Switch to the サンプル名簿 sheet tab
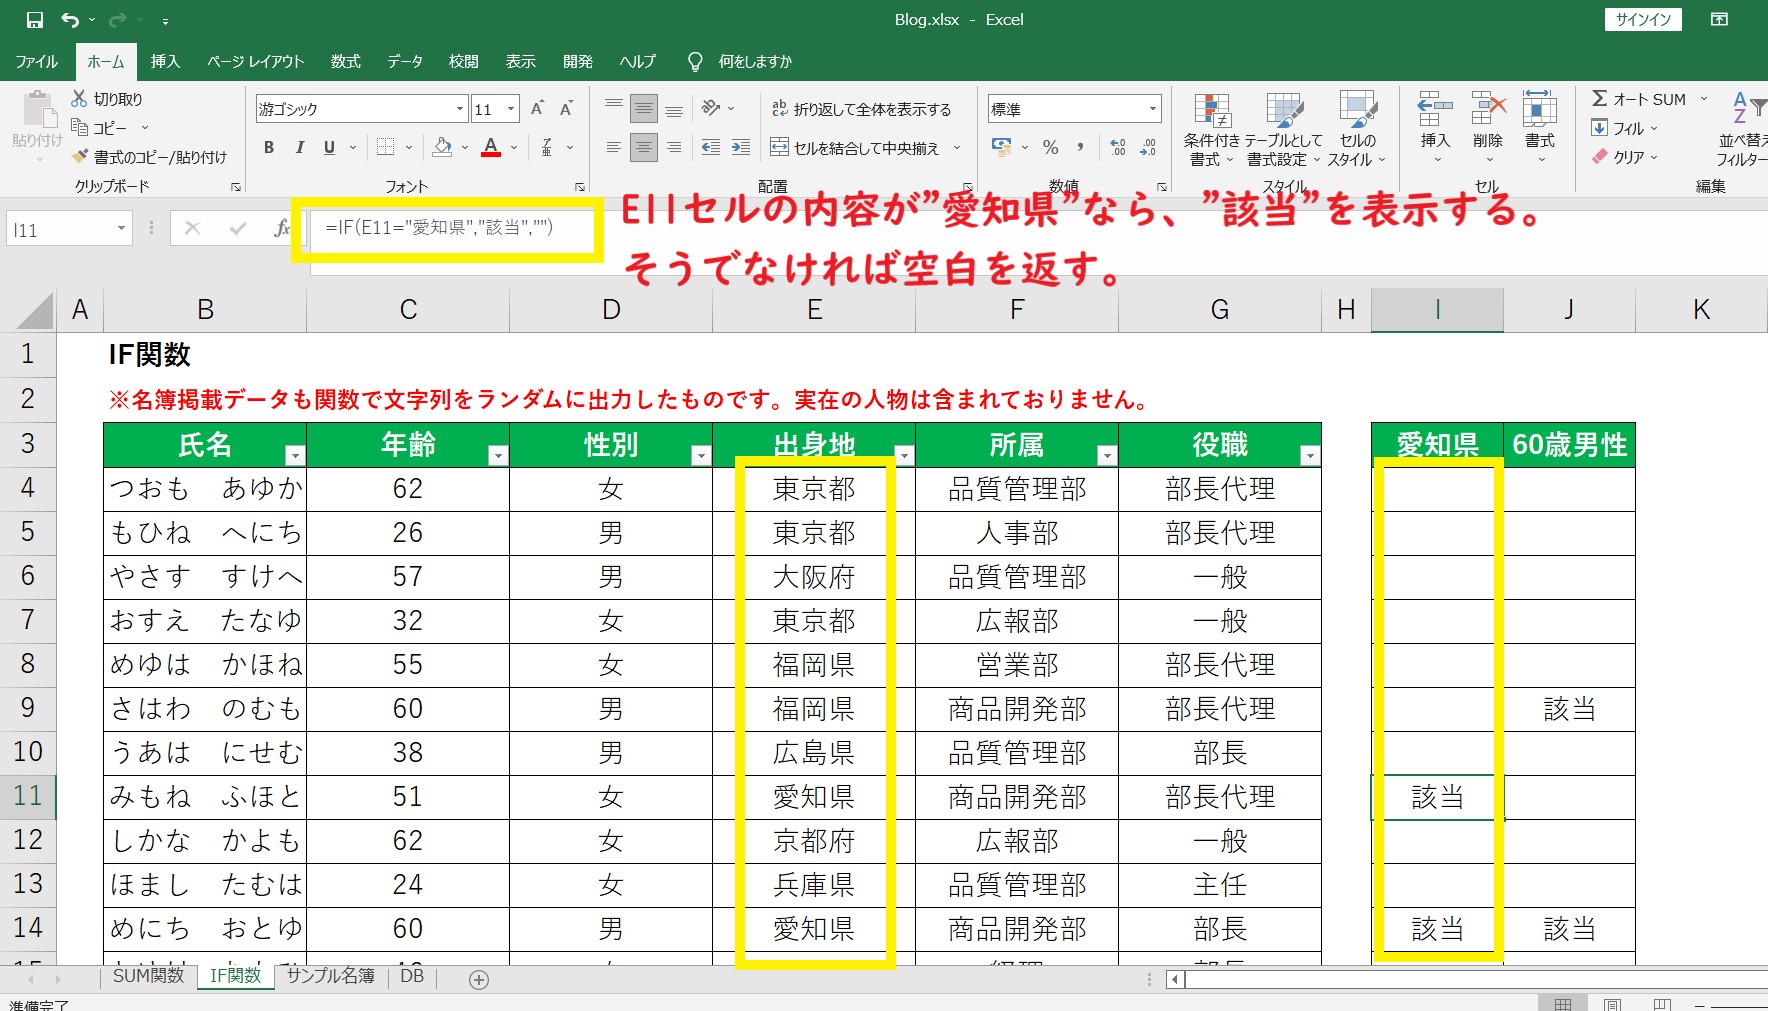This screenshot has height=1011, width=1768. 330,976
